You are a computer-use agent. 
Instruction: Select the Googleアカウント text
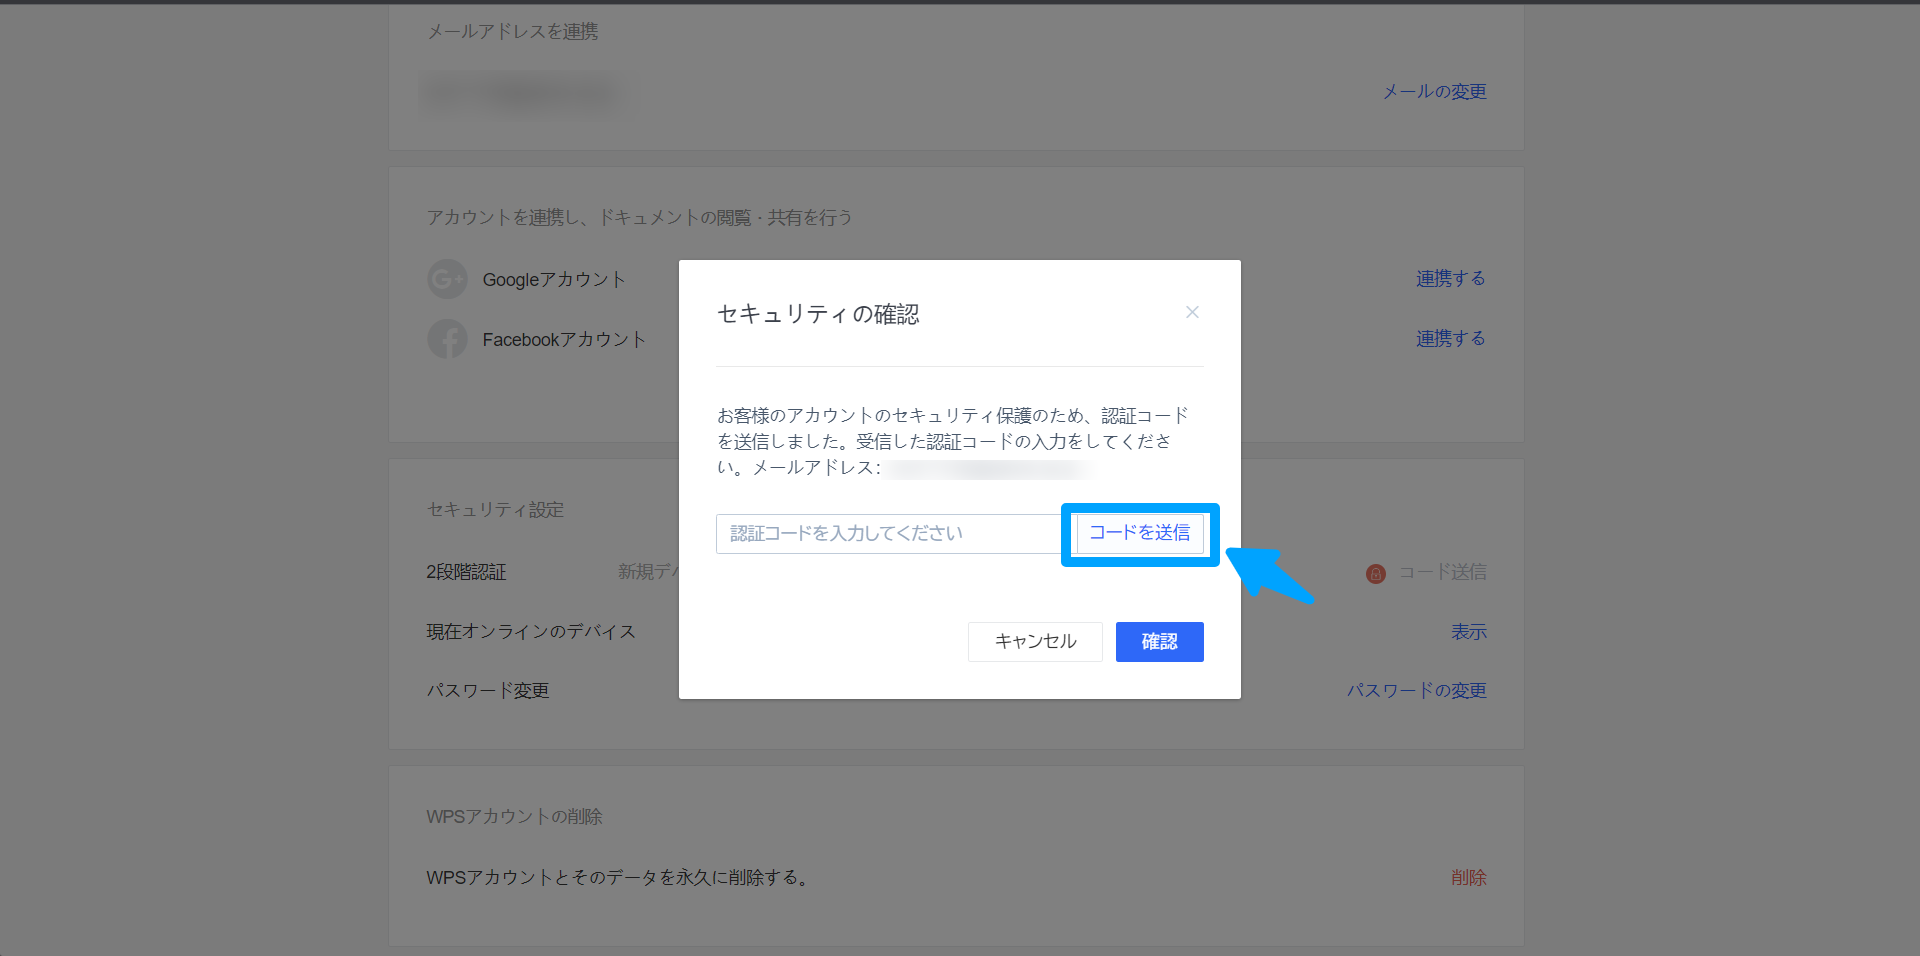coord(554,280)
